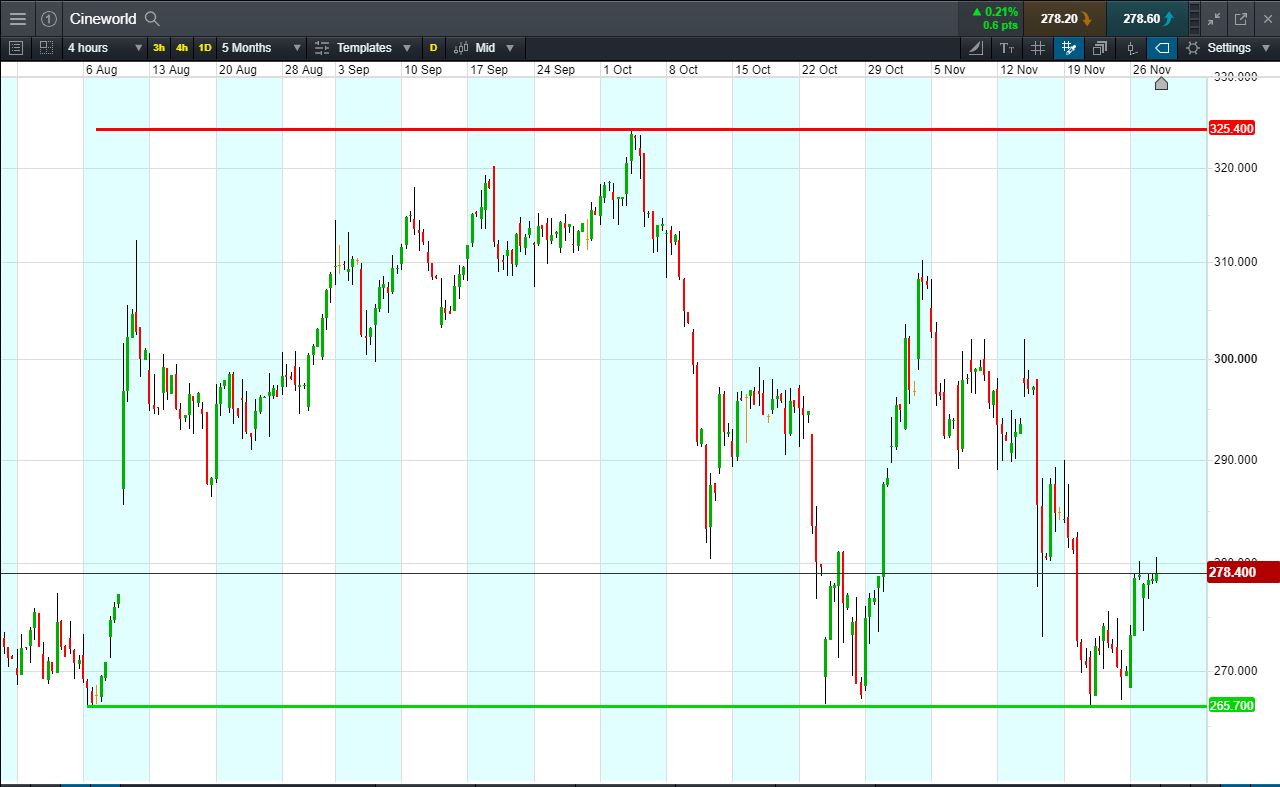Expand the 5 Months period dropdown

[x=297, y=47]
